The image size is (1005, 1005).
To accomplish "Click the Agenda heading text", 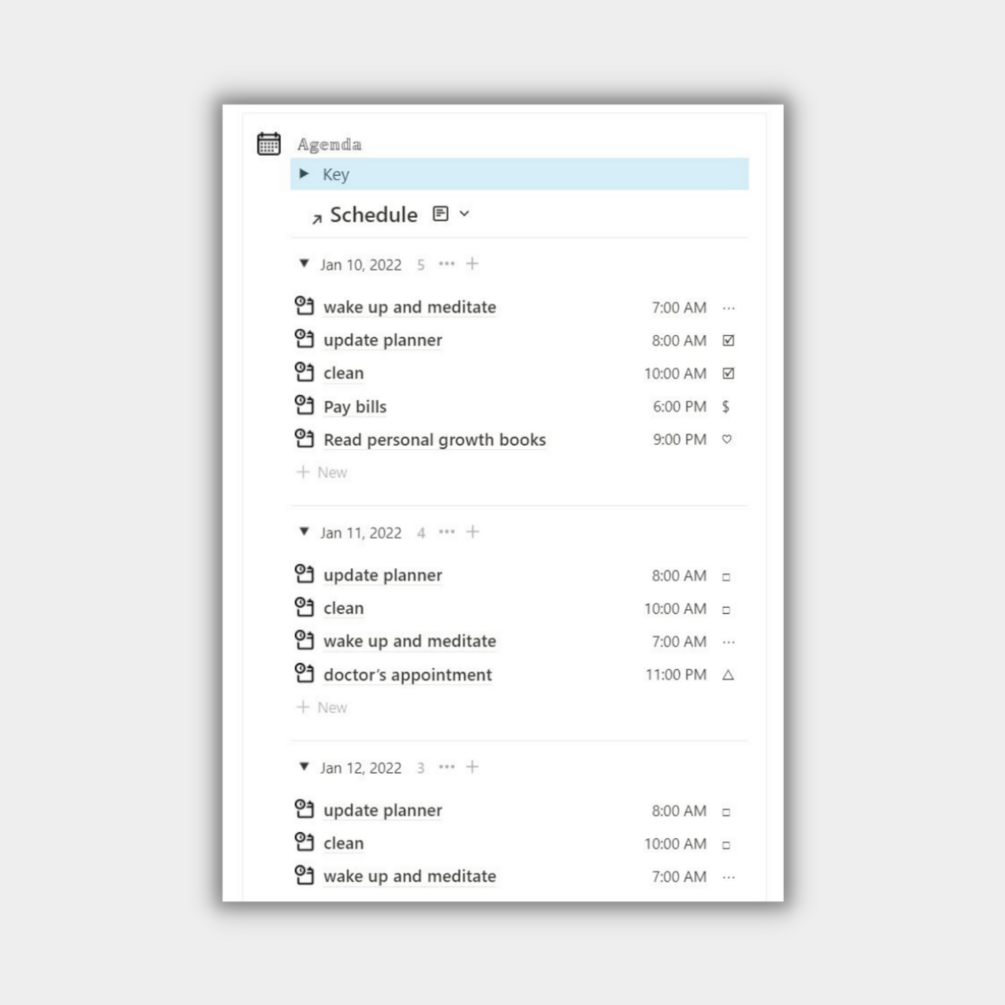I will coord(329,144).
